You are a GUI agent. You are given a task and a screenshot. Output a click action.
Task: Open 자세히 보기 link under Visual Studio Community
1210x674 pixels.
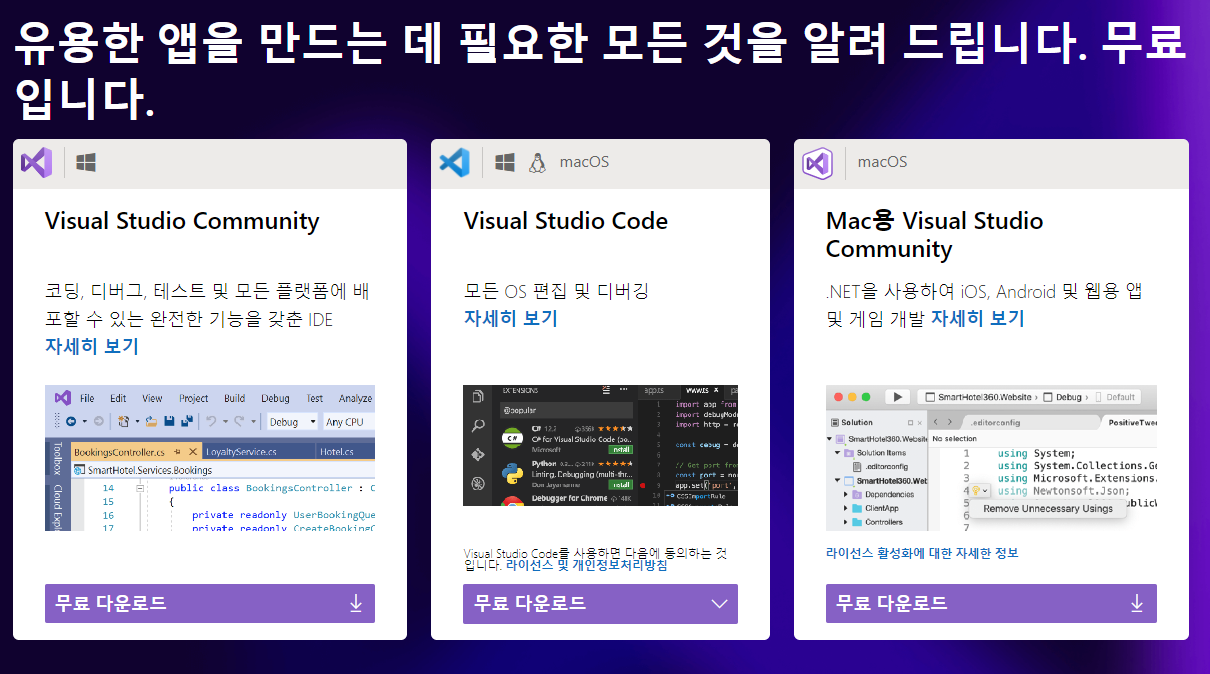92,346
